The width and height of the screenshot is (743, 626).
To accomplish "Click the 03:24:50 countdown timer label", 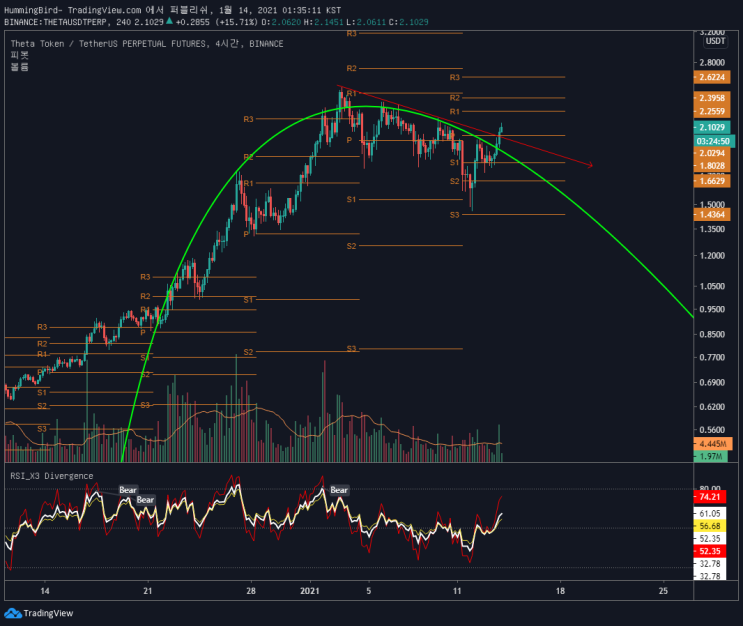I will (713, 141).
